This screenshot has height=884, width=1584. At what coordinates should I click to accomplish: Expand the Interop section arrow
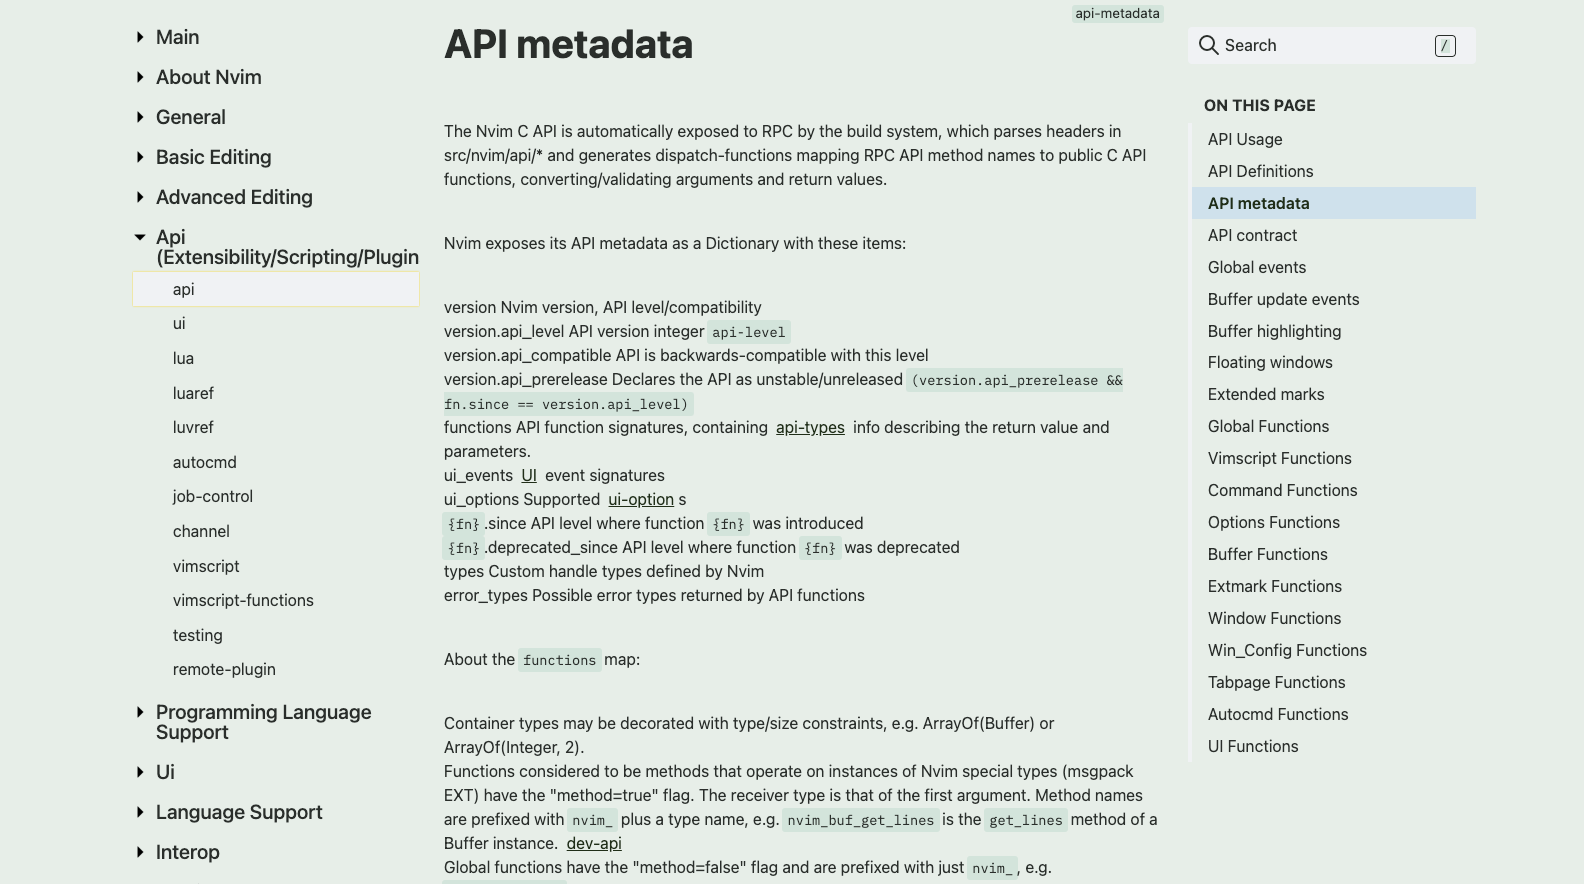click(140, 852)
